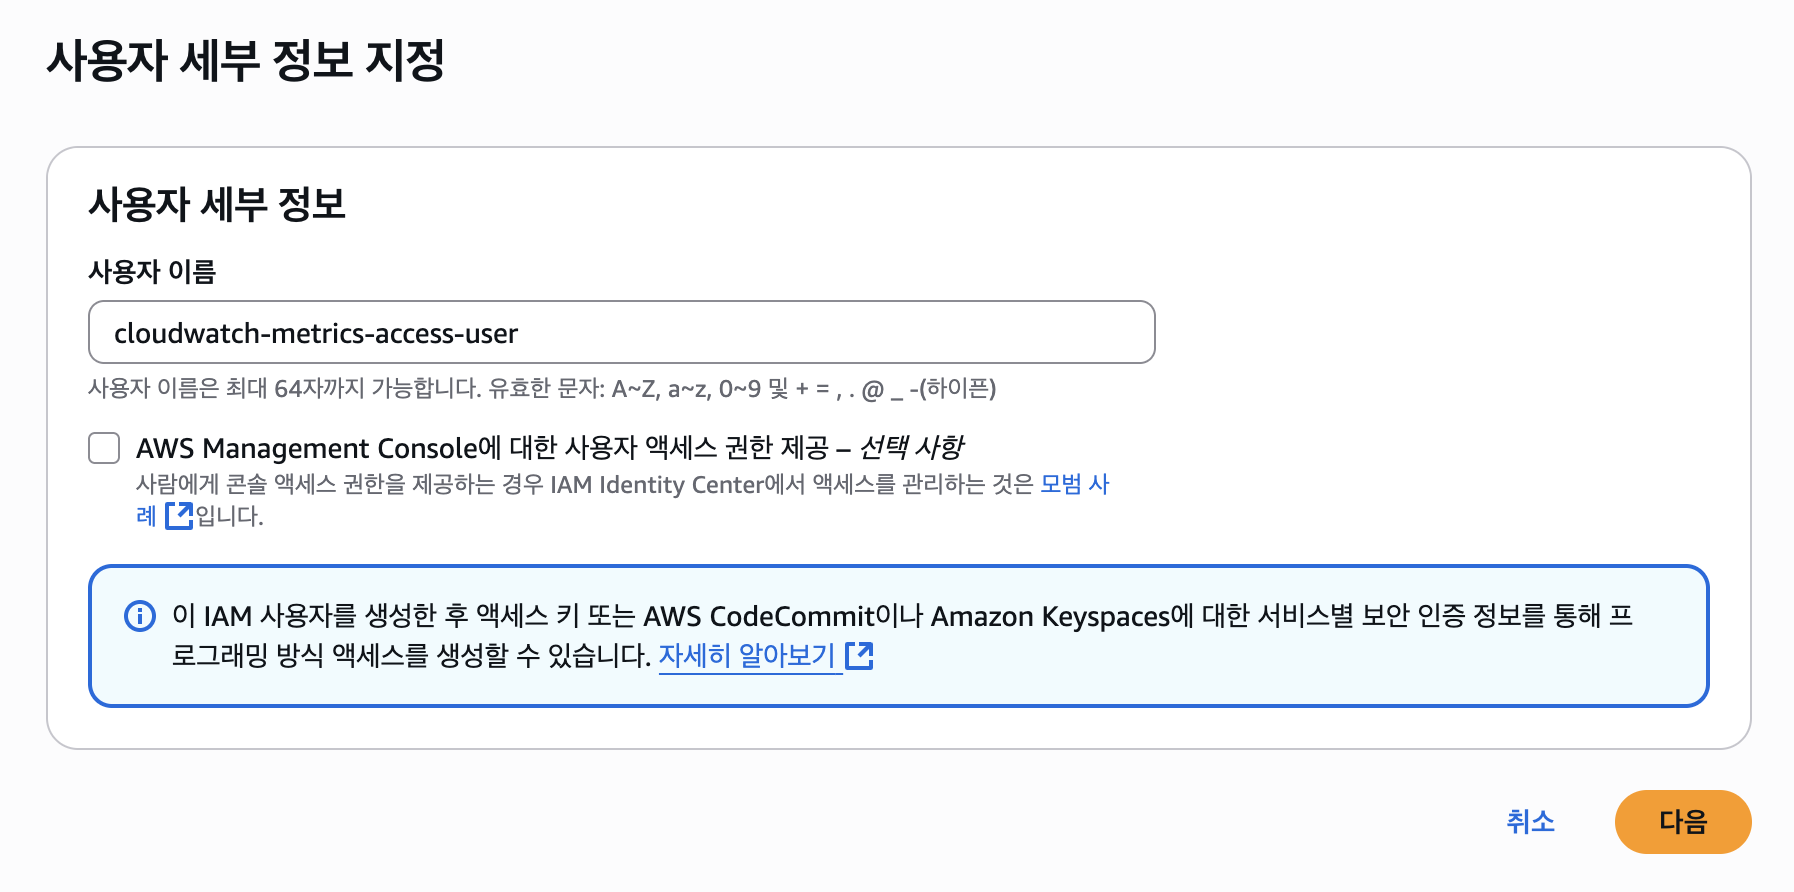
Task: Click the info icon in the blue notice
Action: [140, 616]
